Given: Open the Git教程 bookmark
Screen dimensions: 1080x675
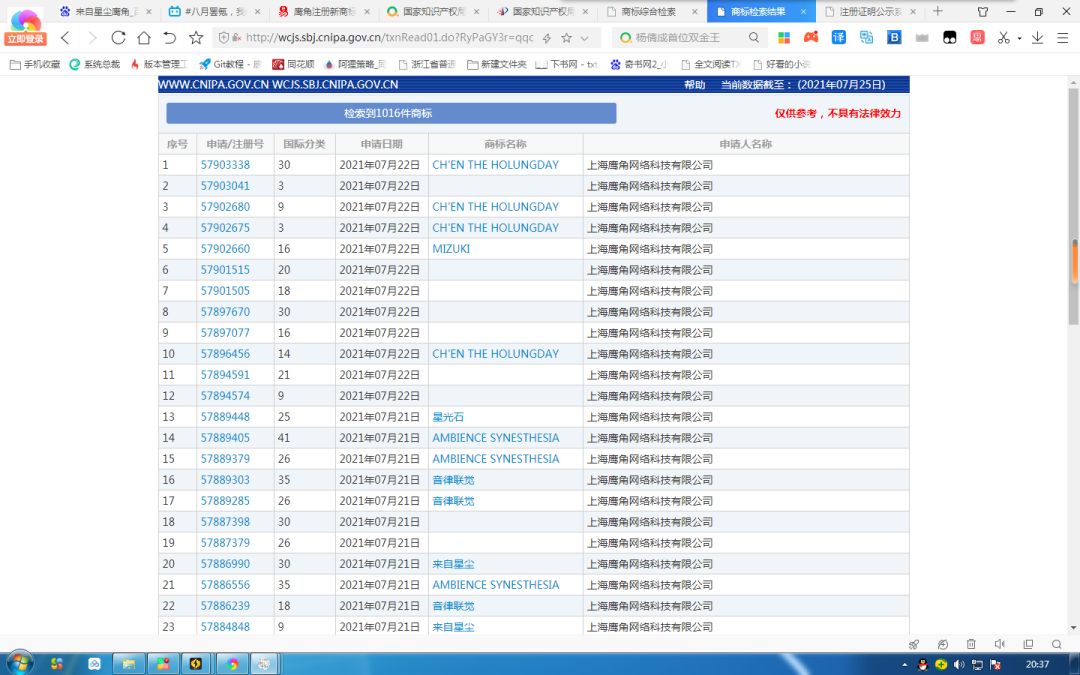Looking at the screenshot, I should pos(230,64).
